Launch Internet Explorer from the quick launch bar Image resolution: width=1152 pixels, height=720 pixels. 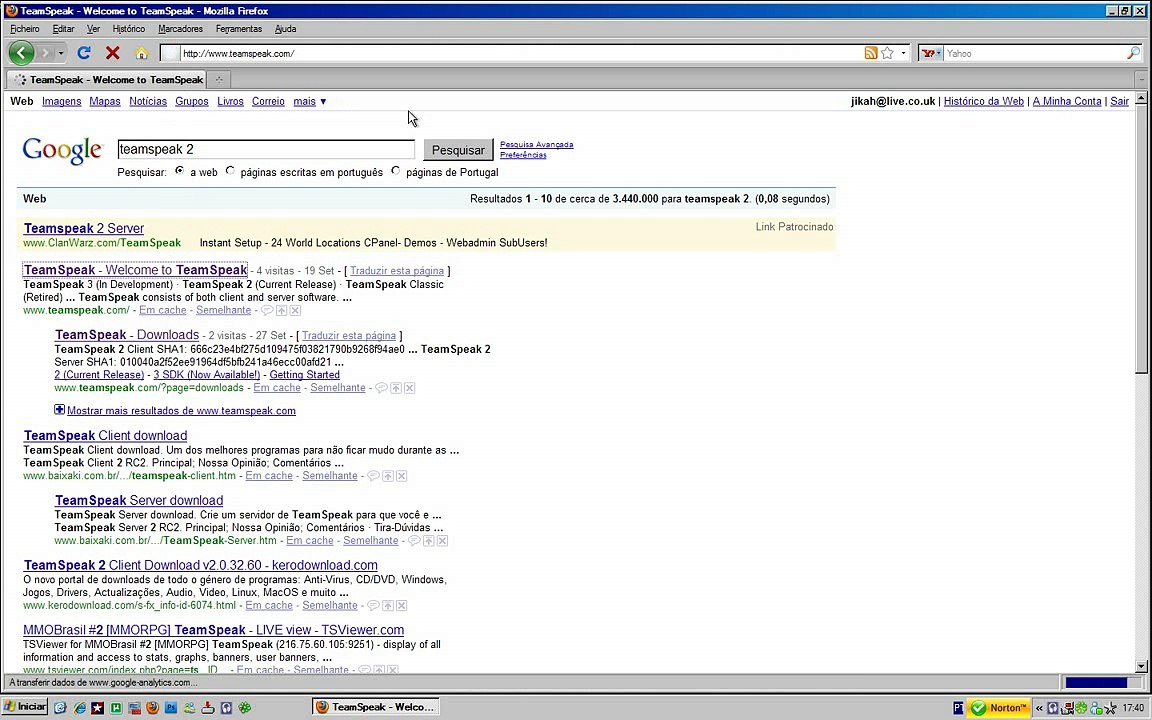coord(79,708)
